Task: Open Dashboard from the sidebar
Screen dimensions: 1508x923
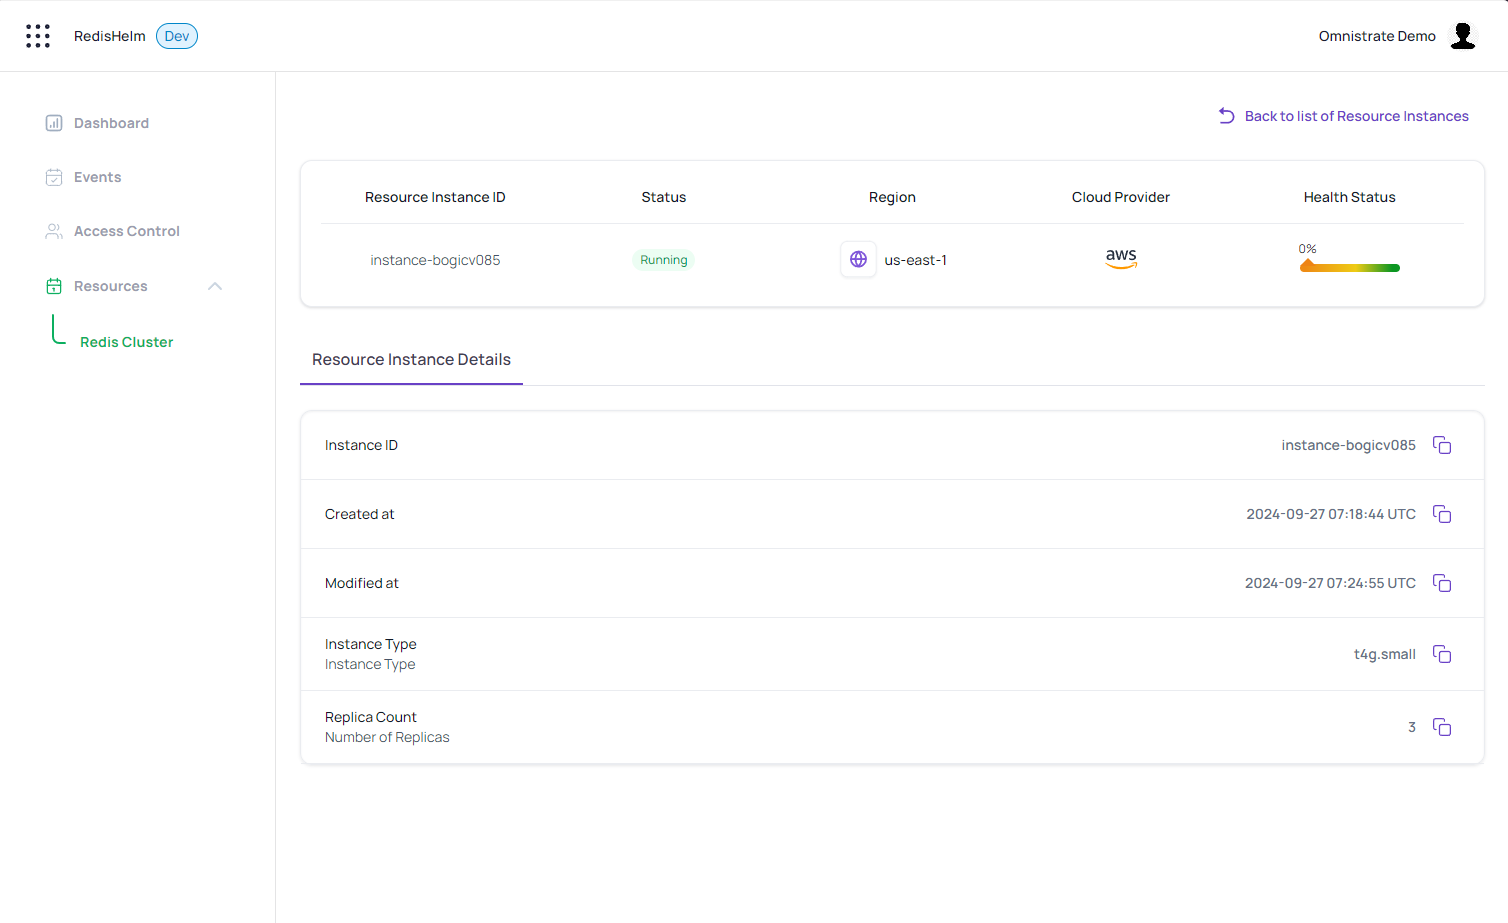Action: [x=111, y=123]
